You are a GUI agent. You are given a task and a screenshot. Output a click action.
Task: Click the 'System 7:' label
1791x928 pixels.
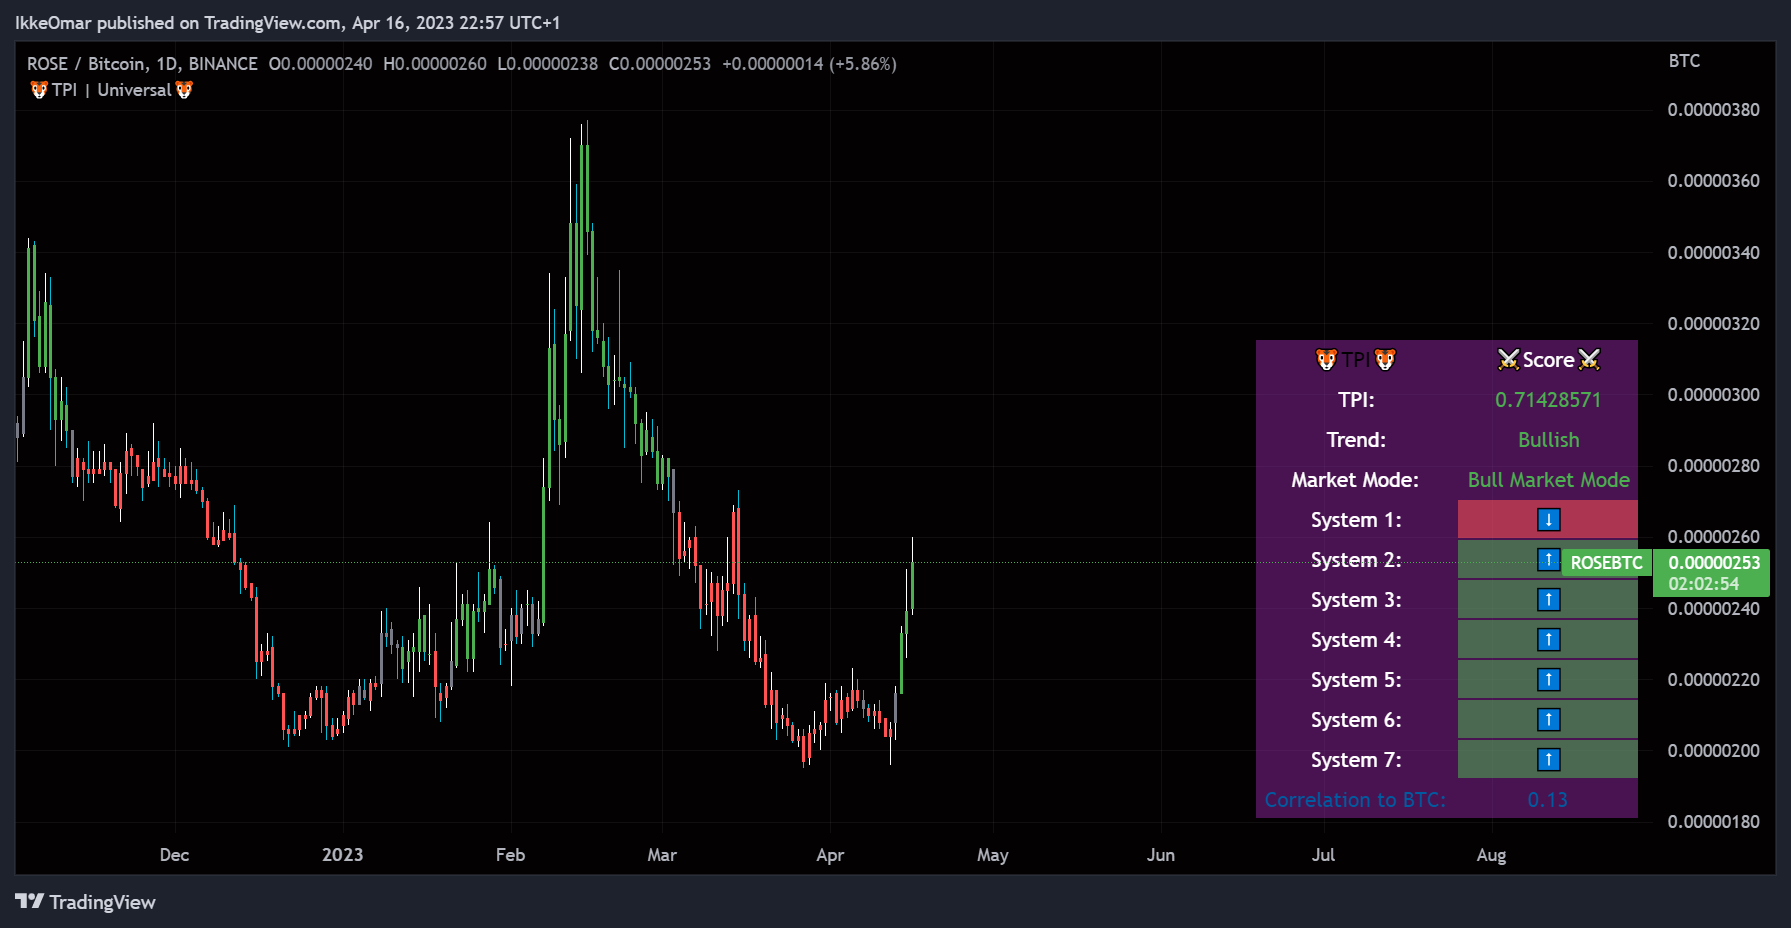(1356, 760)
